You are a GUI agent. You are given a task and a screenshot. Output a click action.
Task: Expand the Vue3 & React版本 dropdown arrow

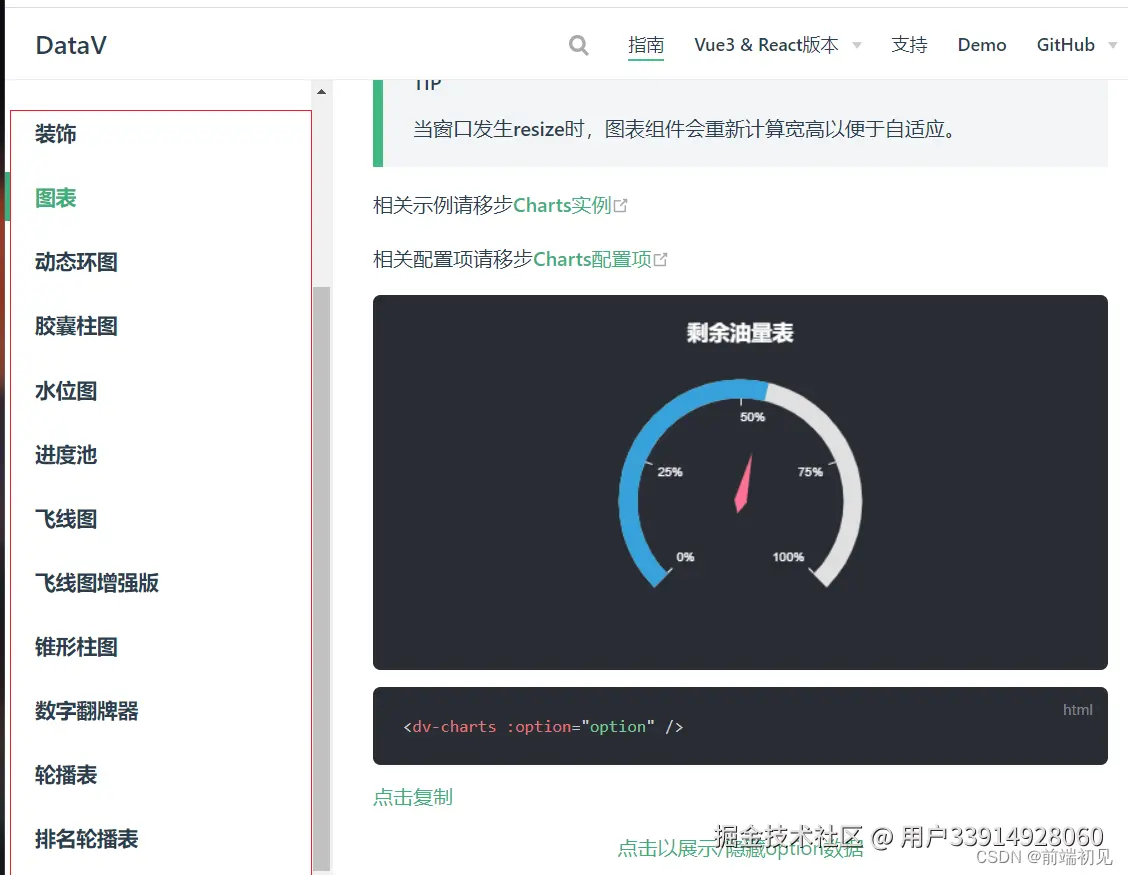tap(857, 45)
